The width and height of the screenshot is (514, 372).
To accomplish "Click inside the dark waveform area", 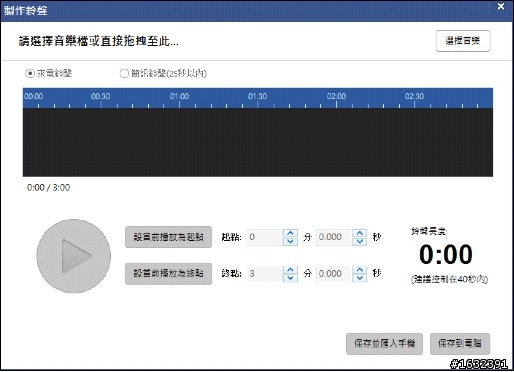I will point(258,142).
